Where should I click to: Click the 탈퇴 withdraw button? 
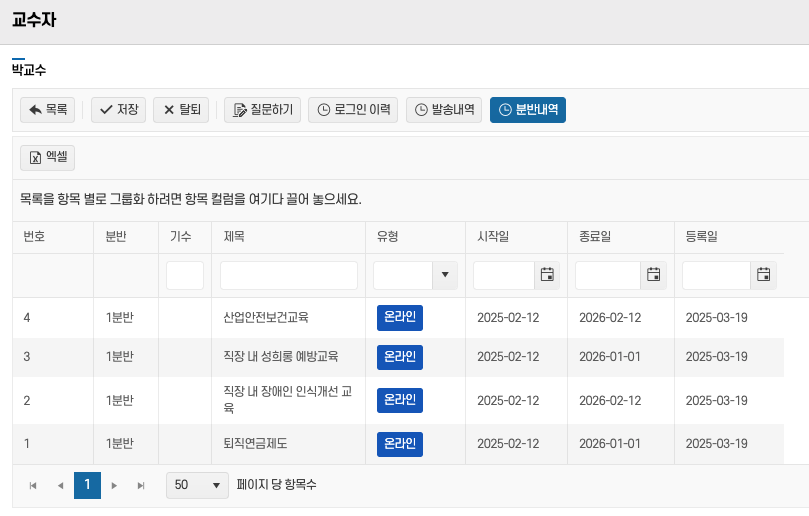tap(181, 110)
